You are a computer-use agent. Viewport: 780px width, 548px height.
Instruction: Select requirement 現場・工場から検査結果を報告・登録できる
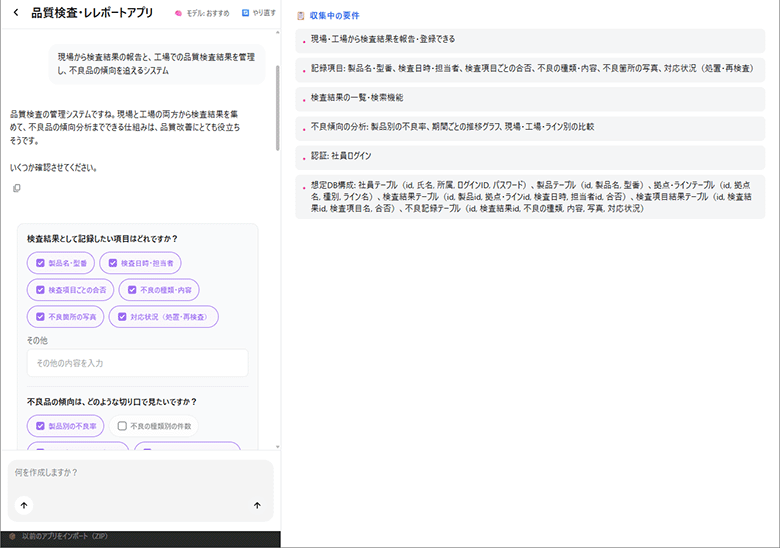click(x=530, y=40)
